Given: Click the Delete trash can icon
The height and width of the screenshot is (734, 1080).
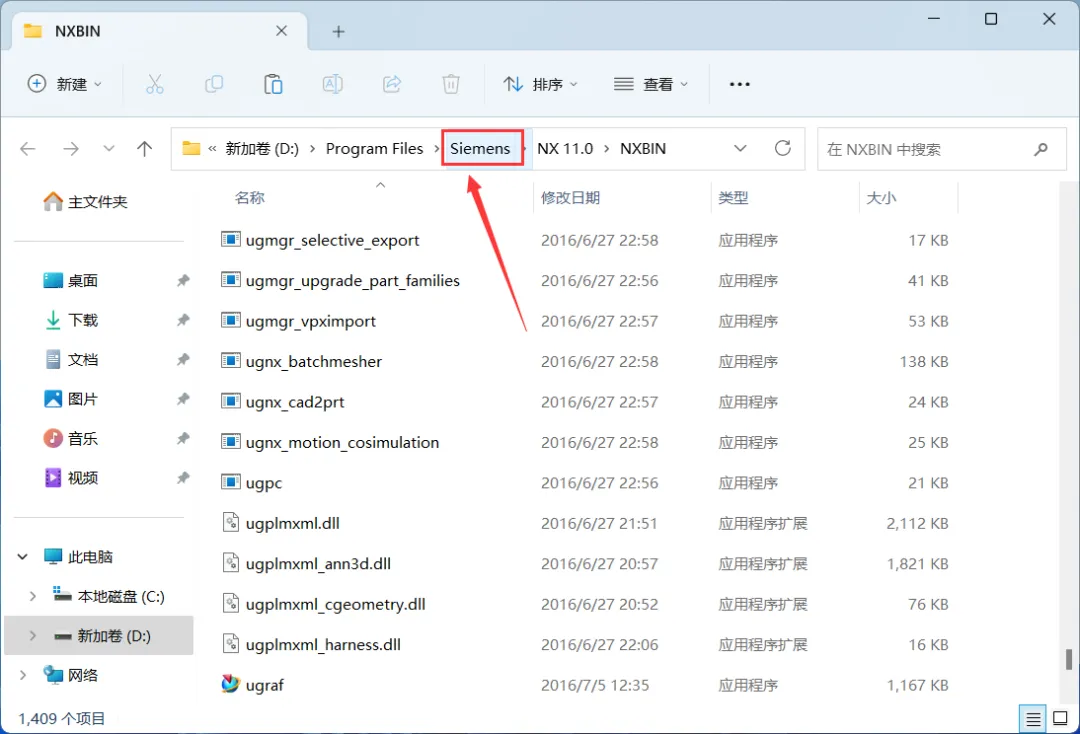Looking at the screenshot, I should 450,84.
